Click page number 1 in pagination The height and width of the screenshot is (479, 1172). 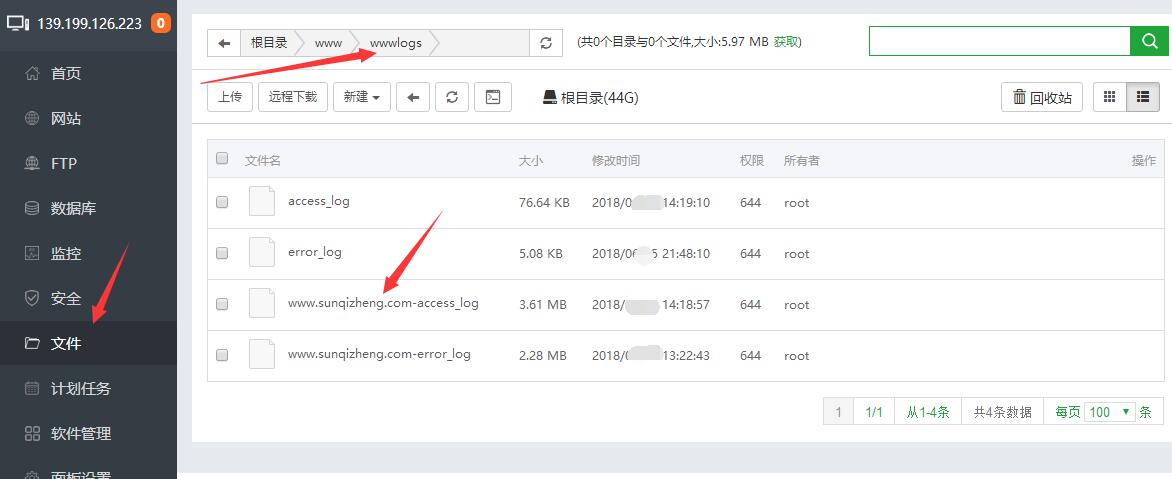[839, 412]
